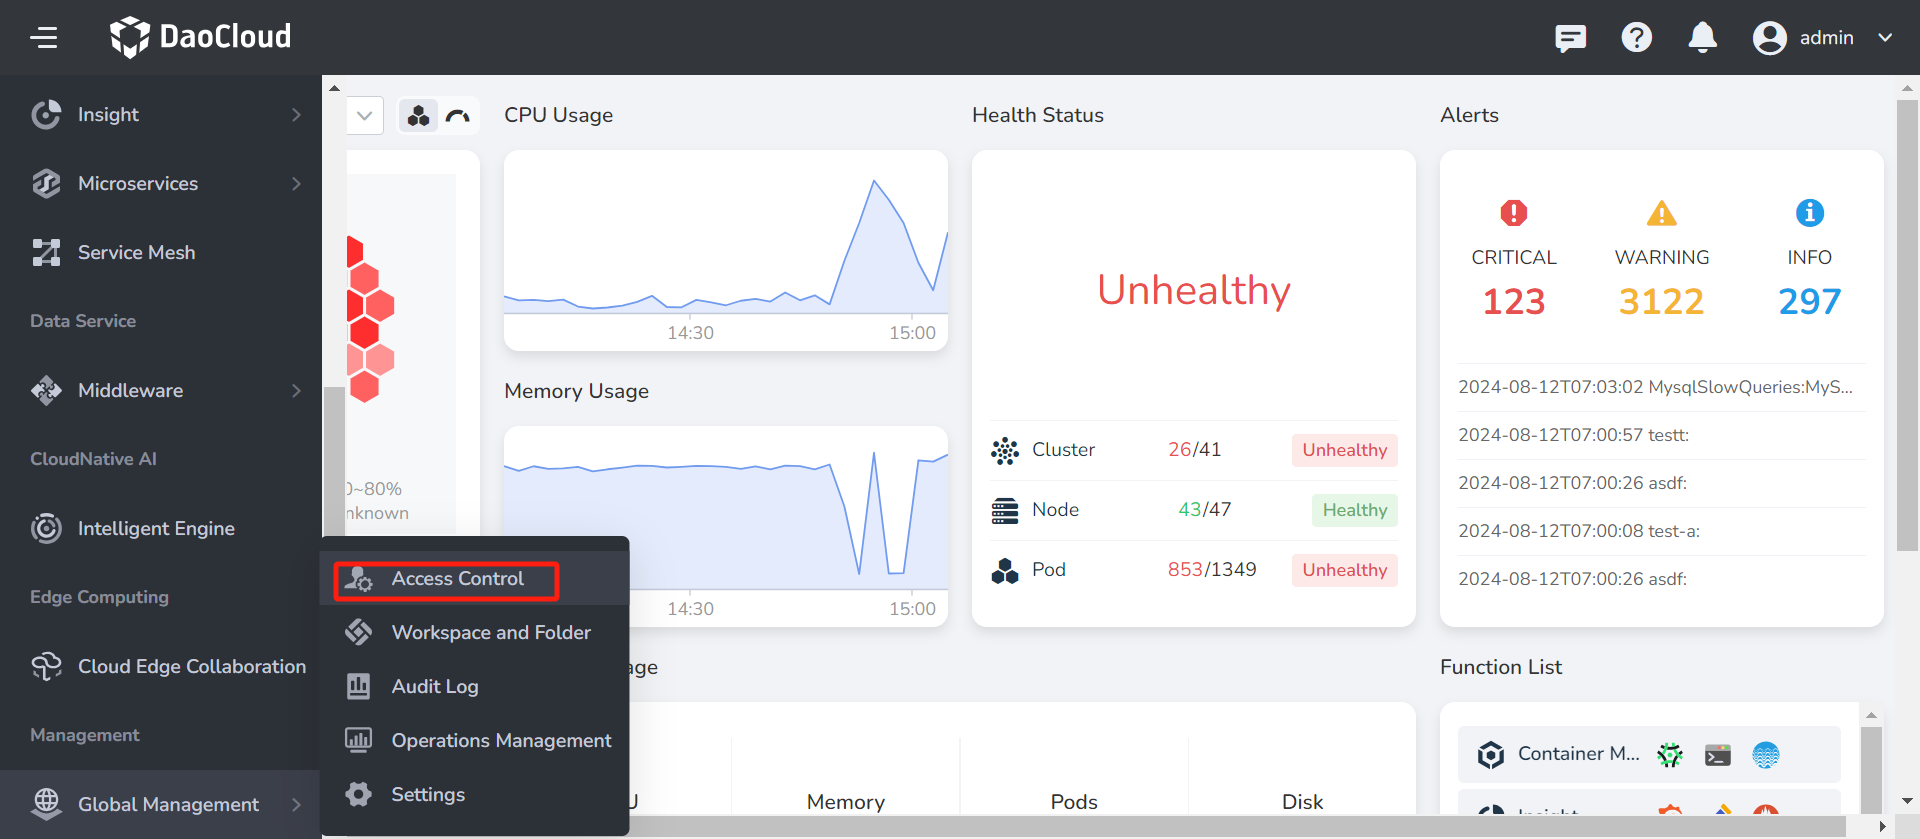Switch to honeycomb cluster view
The height and width of the screenshot is (839, 1920).
[419, 116]
